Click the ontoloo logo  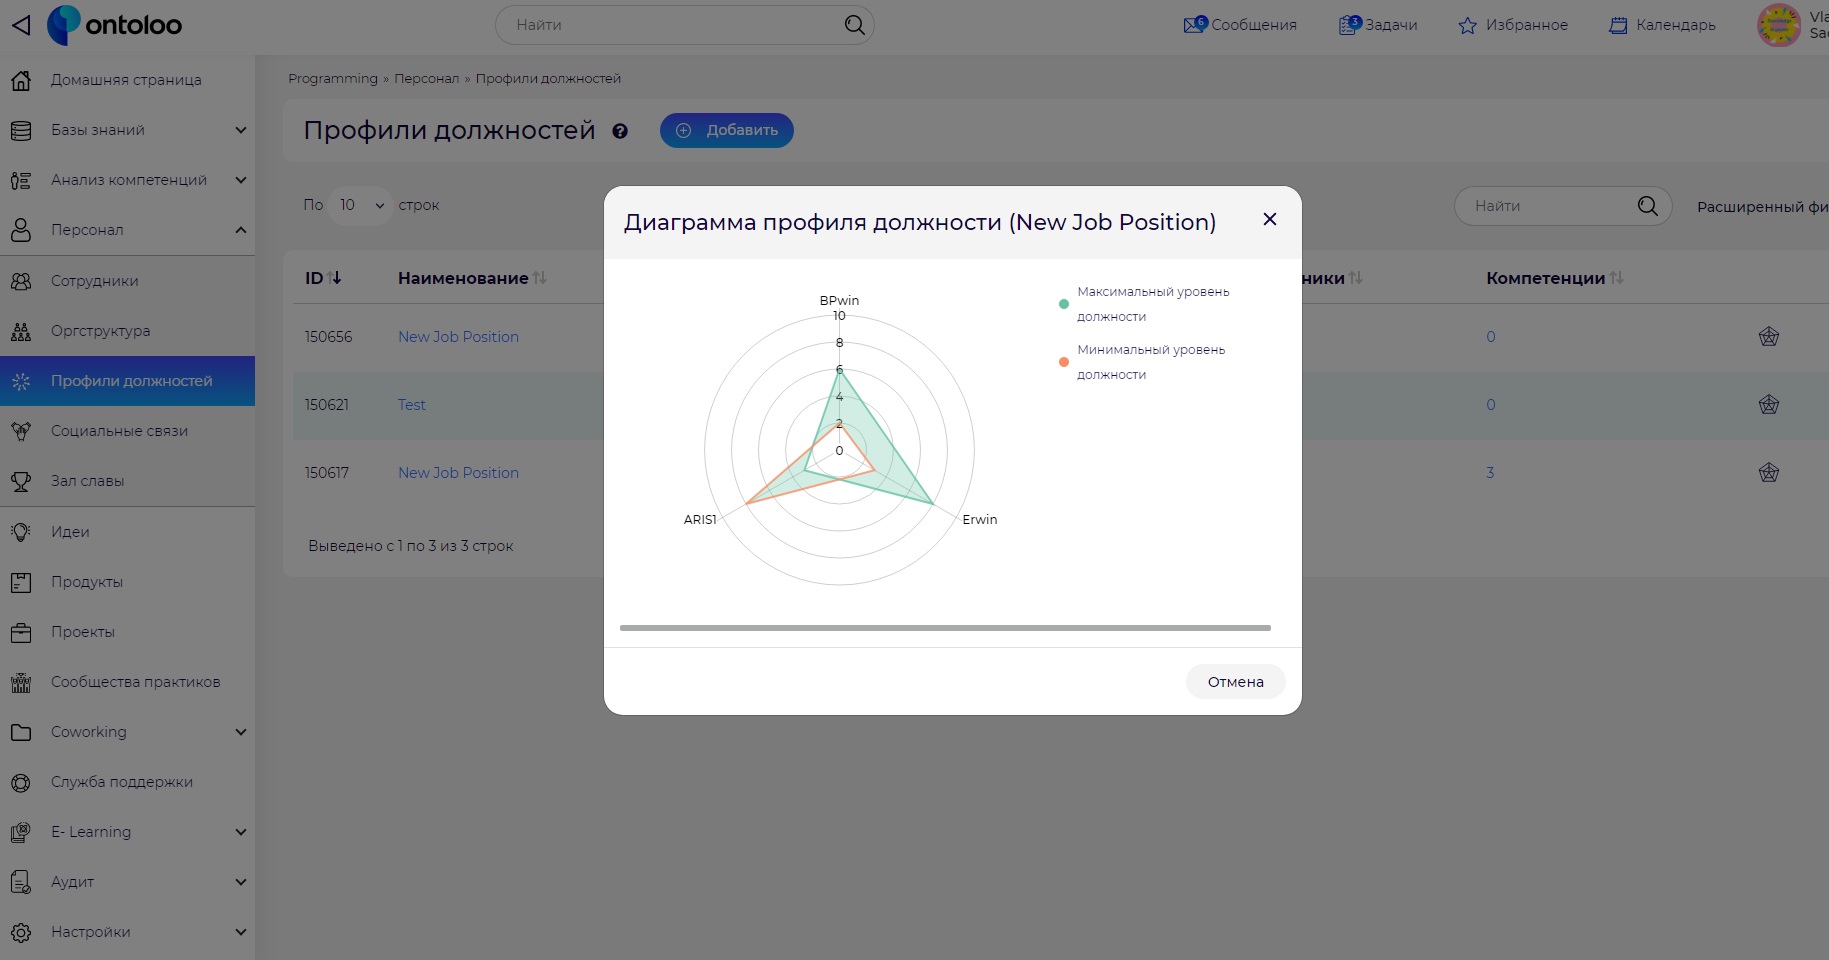point(115,25)
